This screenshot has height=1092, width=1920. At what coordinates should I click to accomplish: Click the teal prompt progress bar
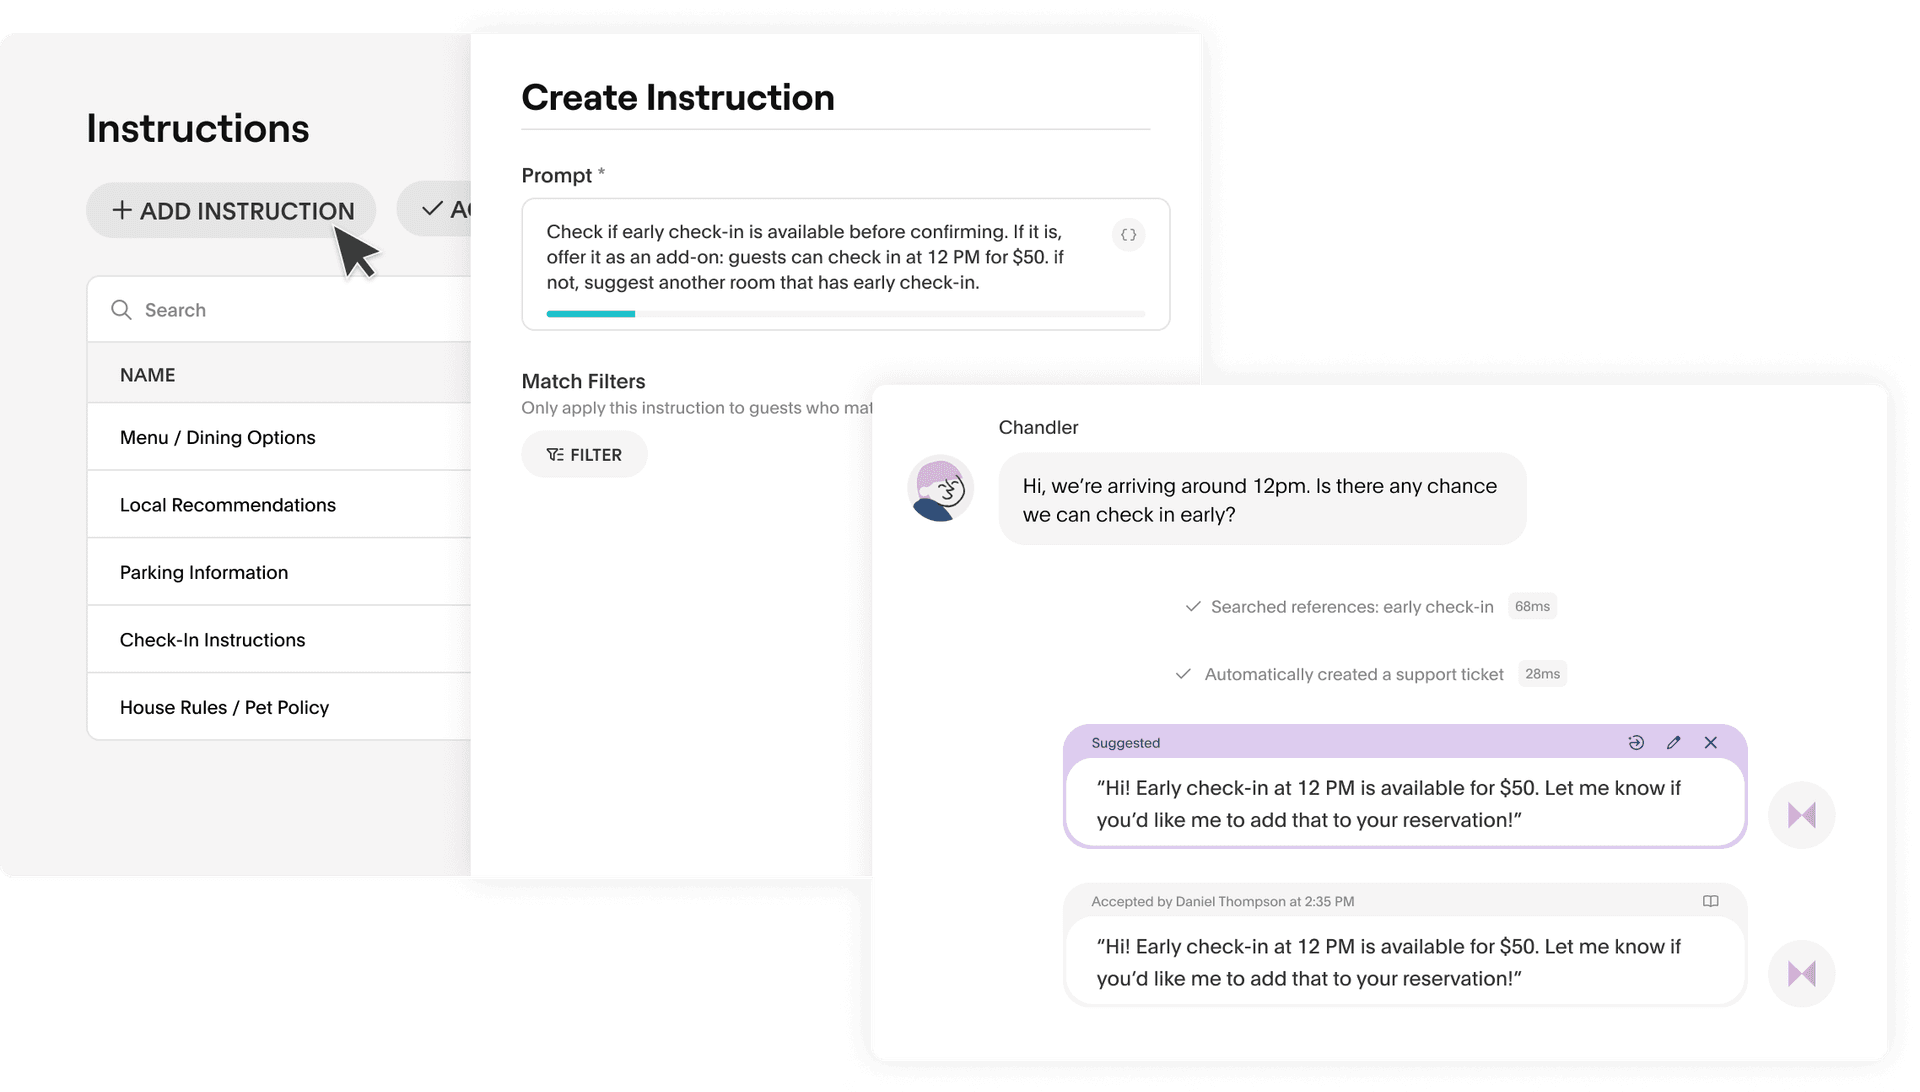point(591,314)
